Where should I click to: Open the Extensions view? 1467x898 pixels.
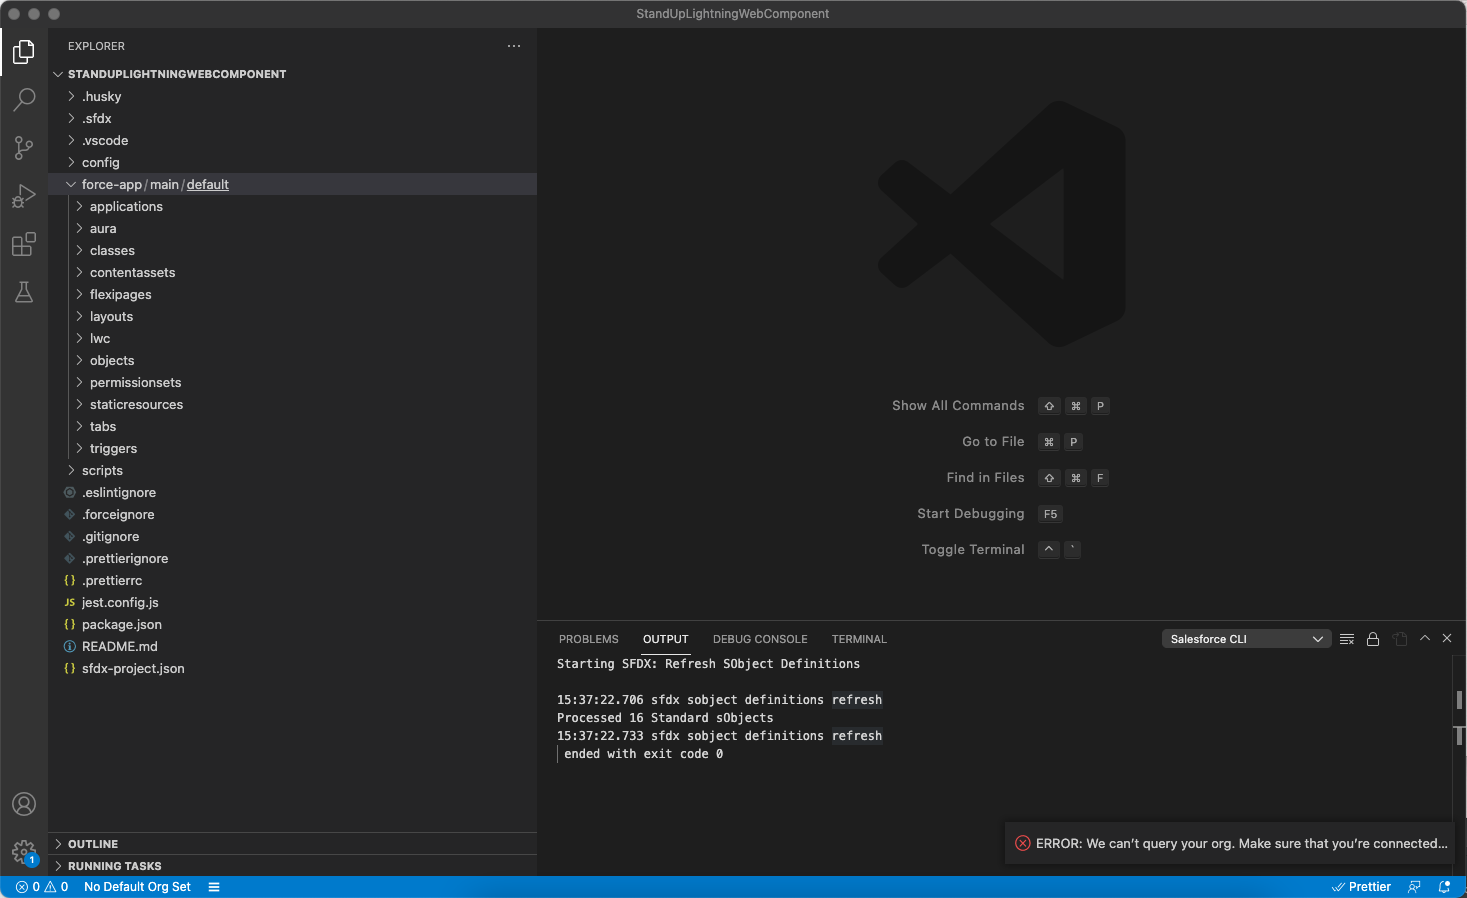pyautogui.click(x=23, y=244)
